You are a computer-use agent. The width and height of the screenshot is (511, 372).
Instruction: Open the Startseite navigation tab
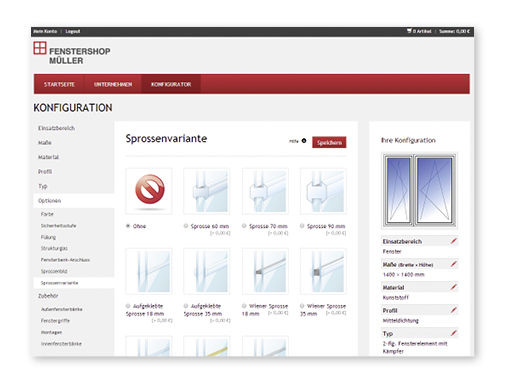coord(59,84)
